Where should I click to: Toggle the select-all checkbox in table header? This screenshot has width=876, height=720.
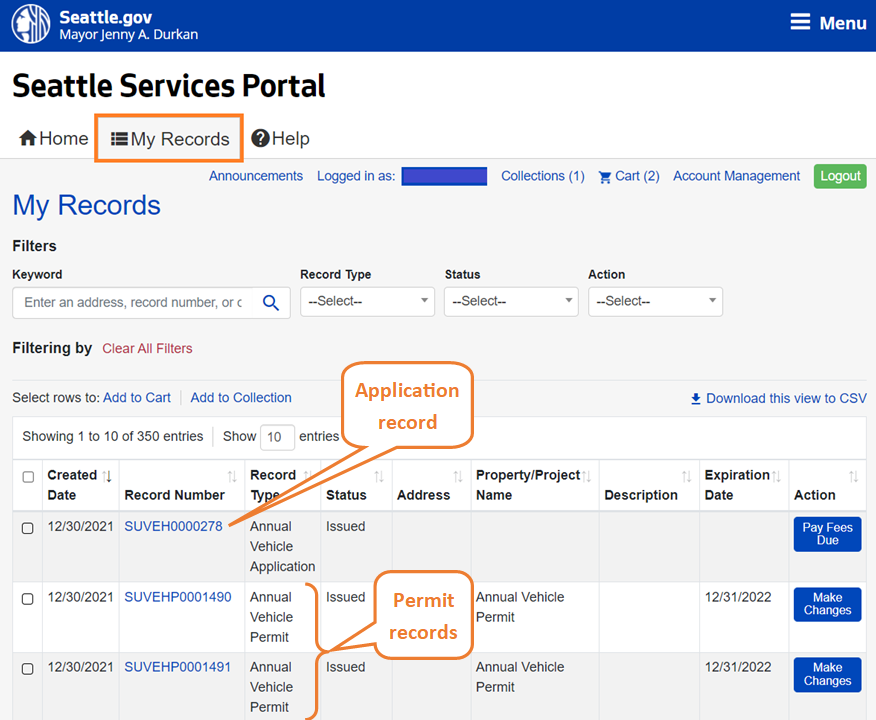click(28, 477)
